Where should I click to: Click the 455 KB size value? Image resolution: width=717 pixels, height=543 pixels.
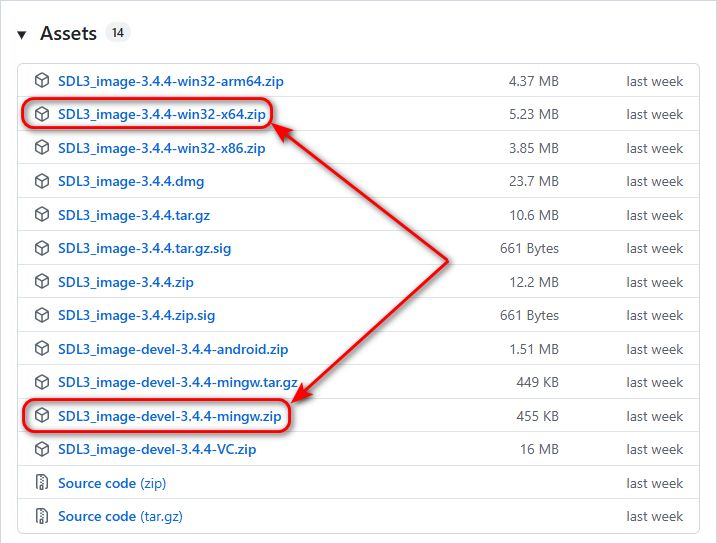(x=537, y=416)
